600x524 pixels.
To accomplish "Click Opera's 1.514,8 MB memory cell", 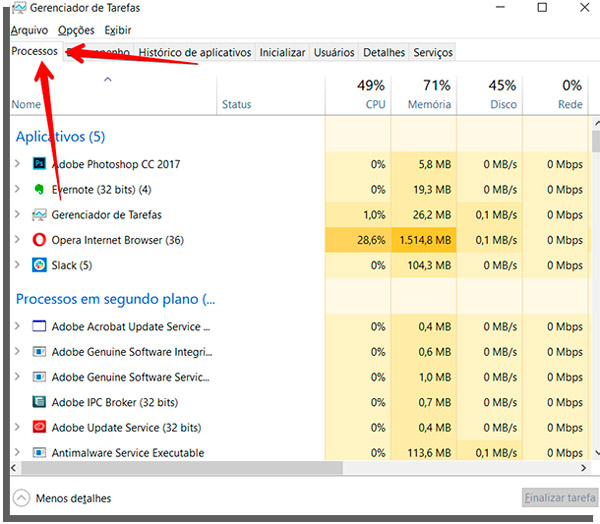I will tap(424, 240).
